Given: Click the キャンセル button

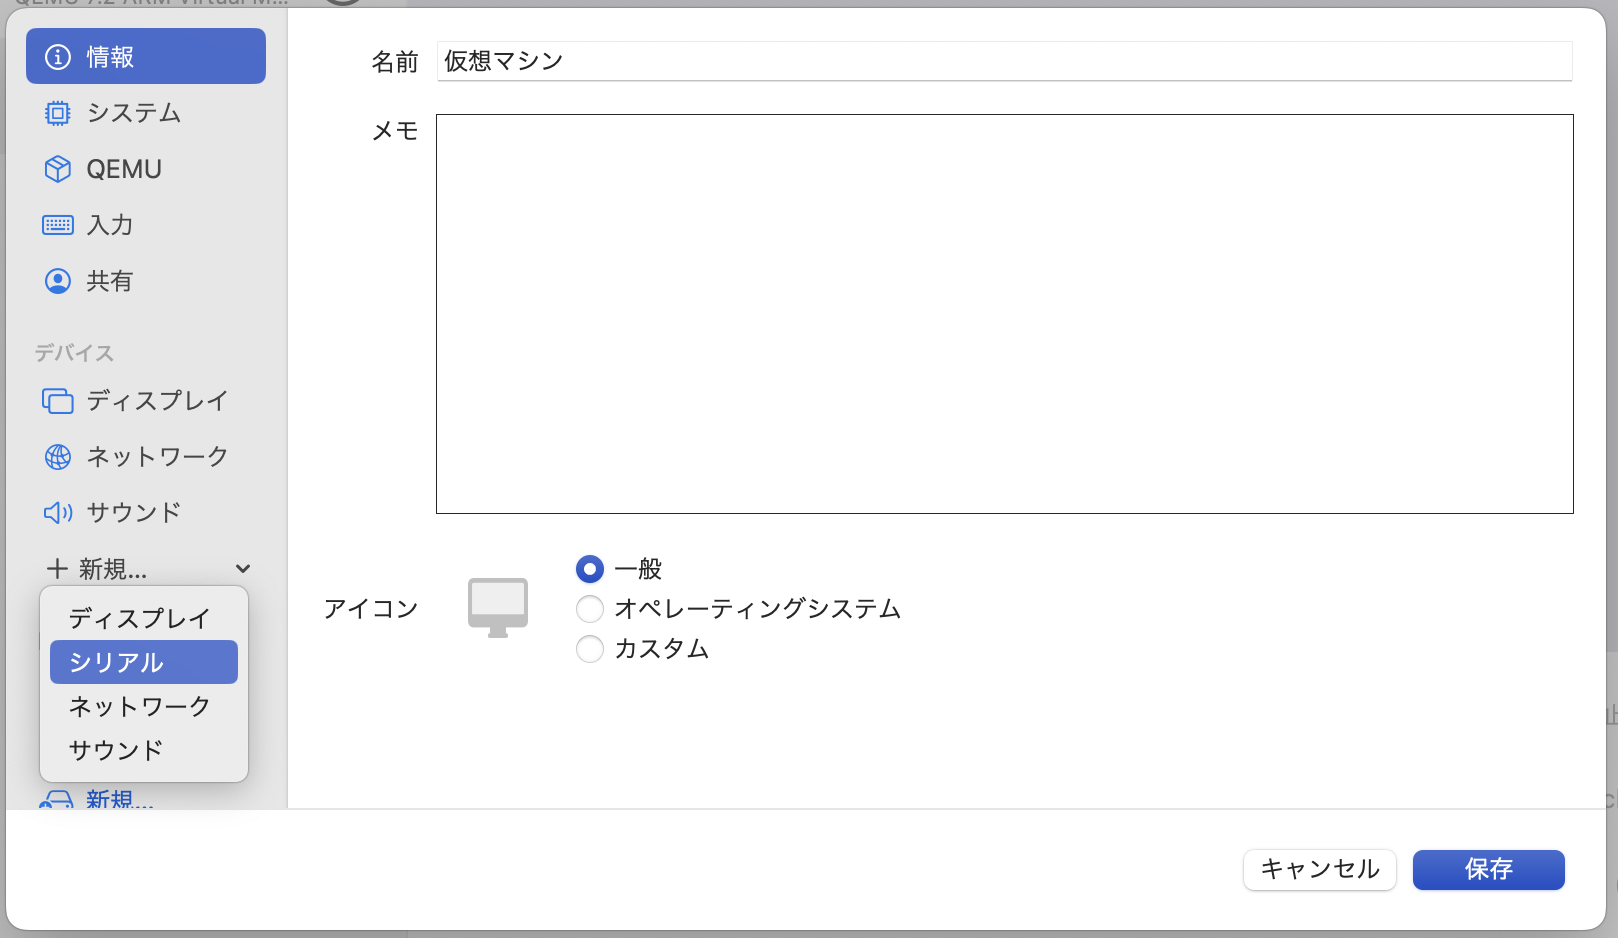Looking at the screenshot, I should [x=1320, y=869].
